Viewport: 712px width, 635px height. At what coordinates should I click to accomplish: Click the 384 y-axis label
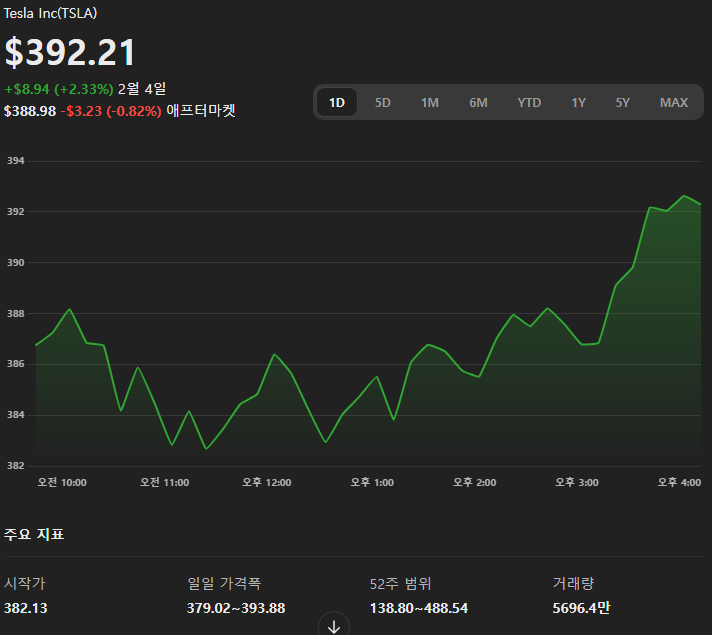tap(15, 415)
